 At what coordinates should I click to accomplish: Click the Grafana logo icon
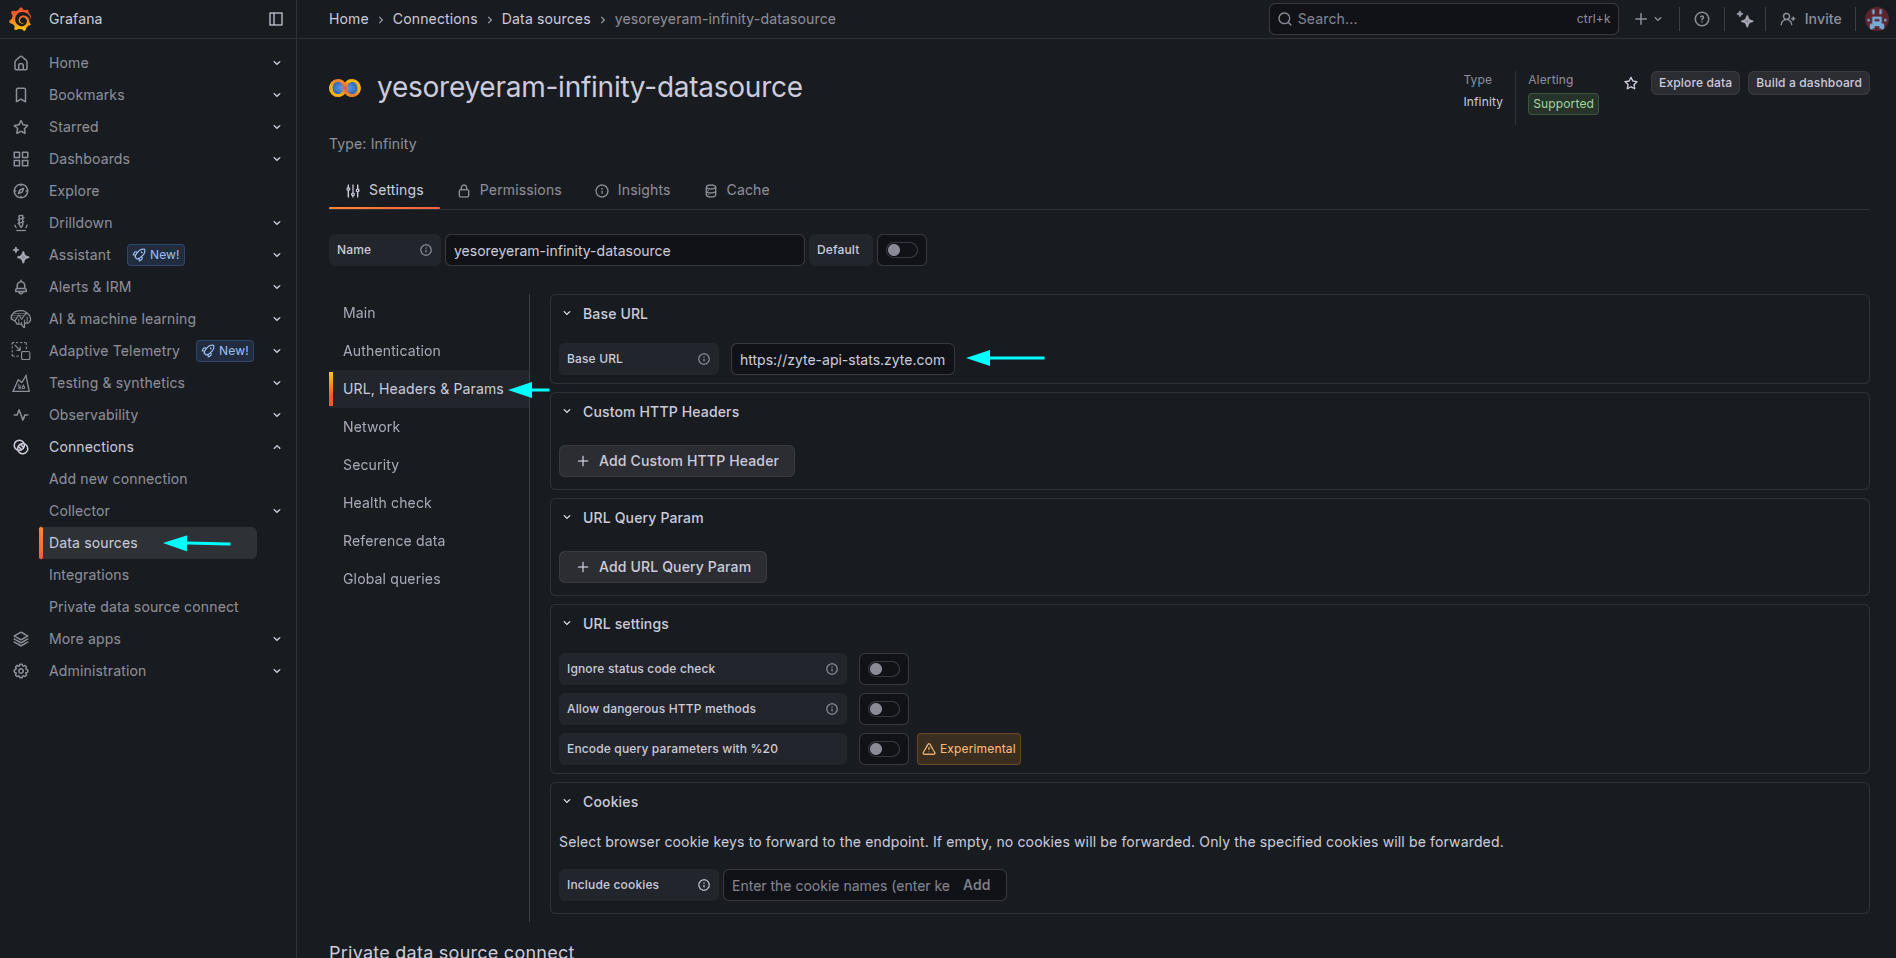pos(20,19)
